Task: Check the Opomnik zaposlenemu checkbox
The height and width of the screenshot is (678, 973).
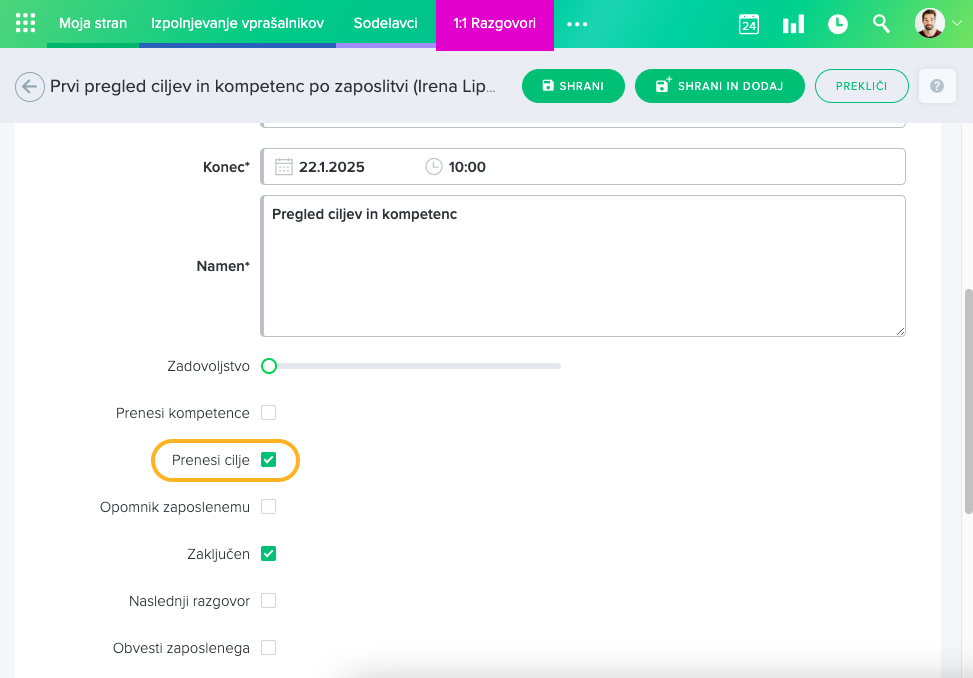Action: (268, 507)
